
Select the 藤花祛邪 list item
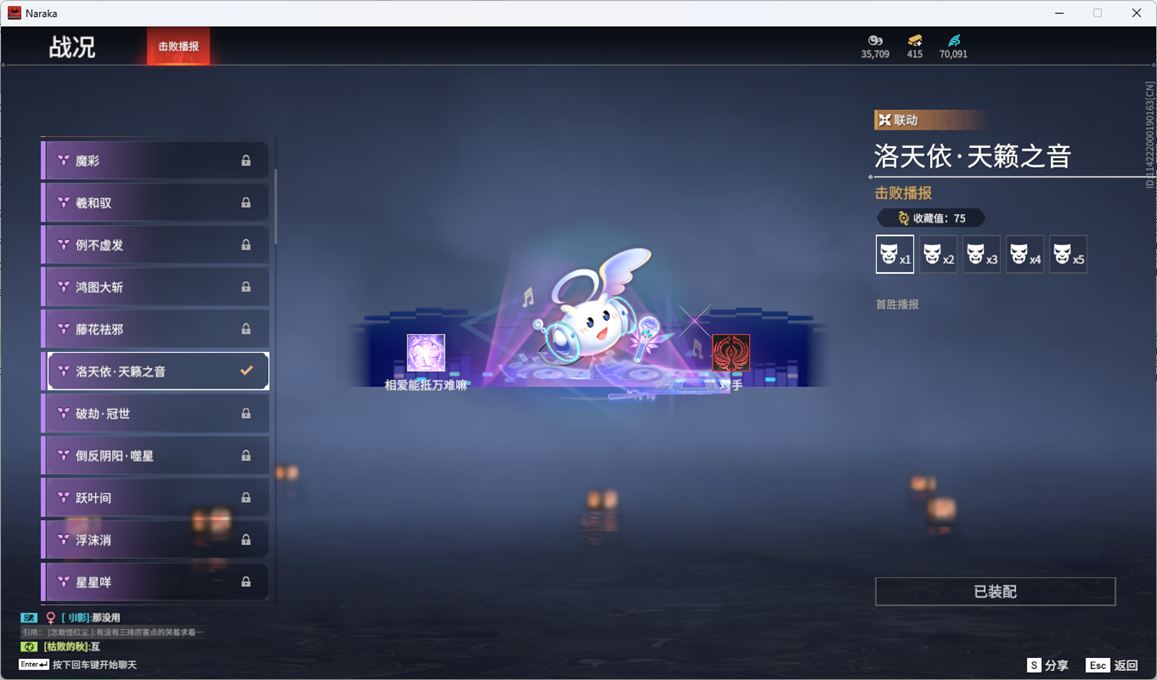click(155, 329)
